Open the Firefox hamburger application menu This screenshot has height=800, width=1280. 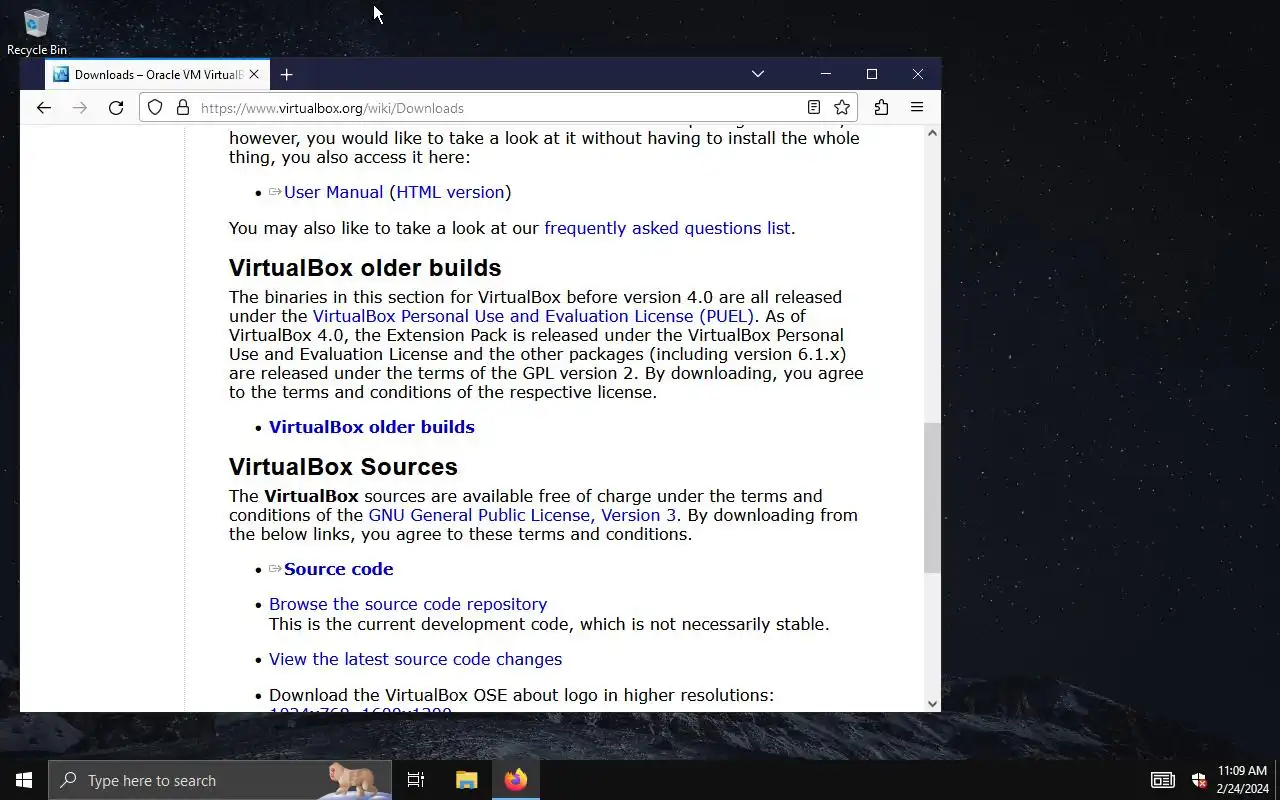tap(916, 108)
